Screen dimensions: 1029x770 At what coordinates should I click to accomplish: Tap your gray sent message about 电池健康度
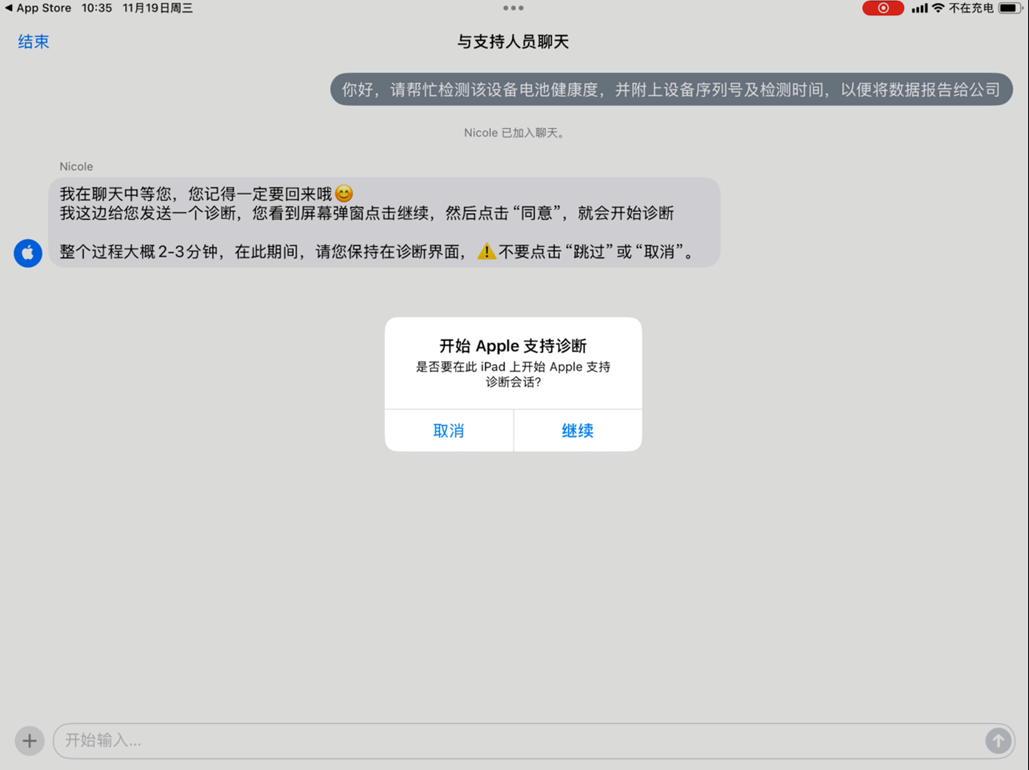click(x=670, y=89)
